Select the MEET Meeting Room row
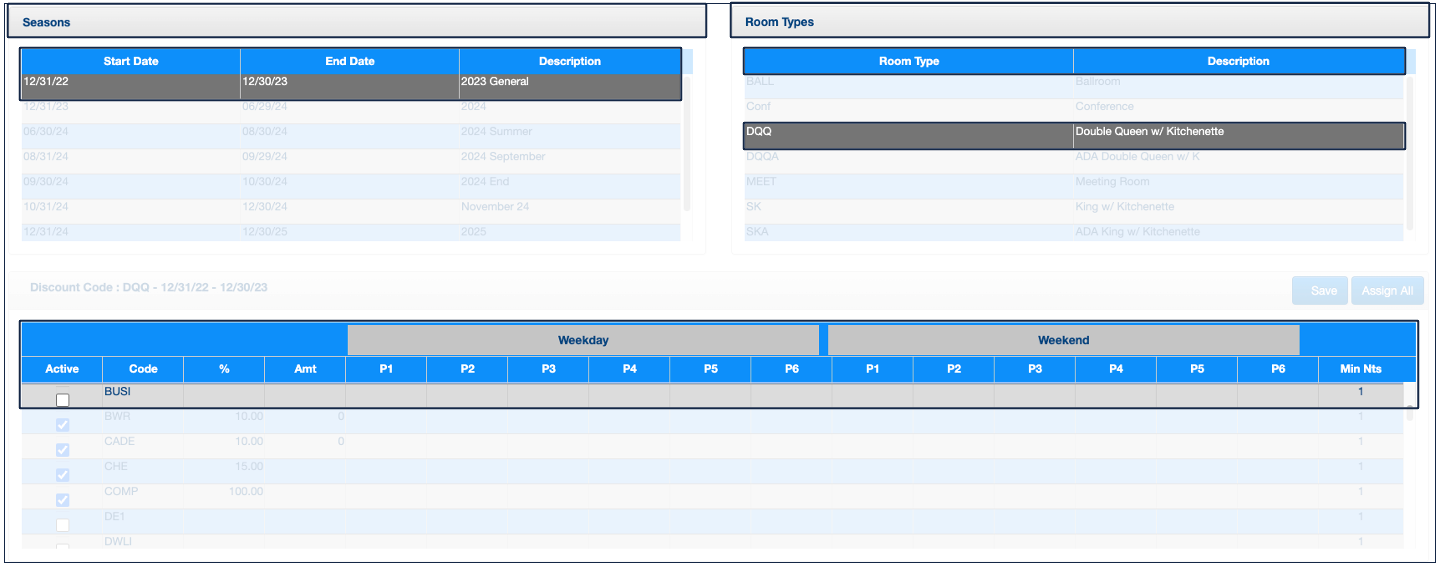This screenshot has width=1440, height=566. [x=1073, y=182]
